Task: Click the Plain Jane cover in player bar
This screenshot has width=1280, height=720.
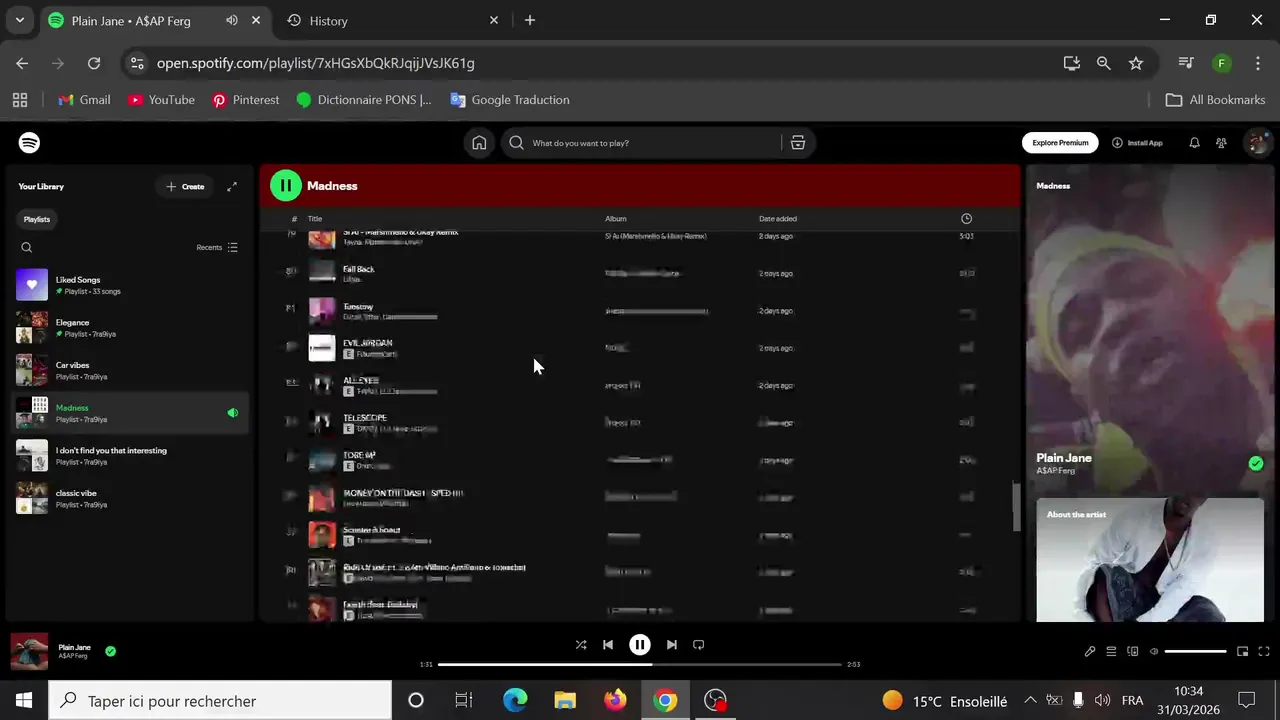Action: click(30, 651)
